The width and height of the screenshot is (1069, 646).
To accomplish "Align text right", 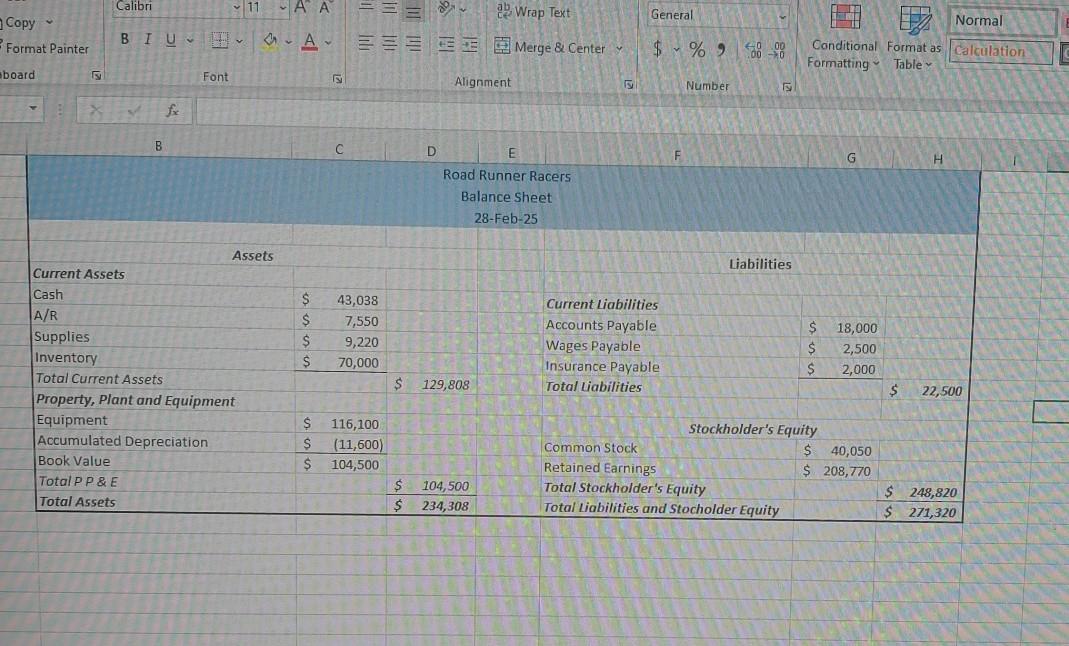I will tap(413, 44).
